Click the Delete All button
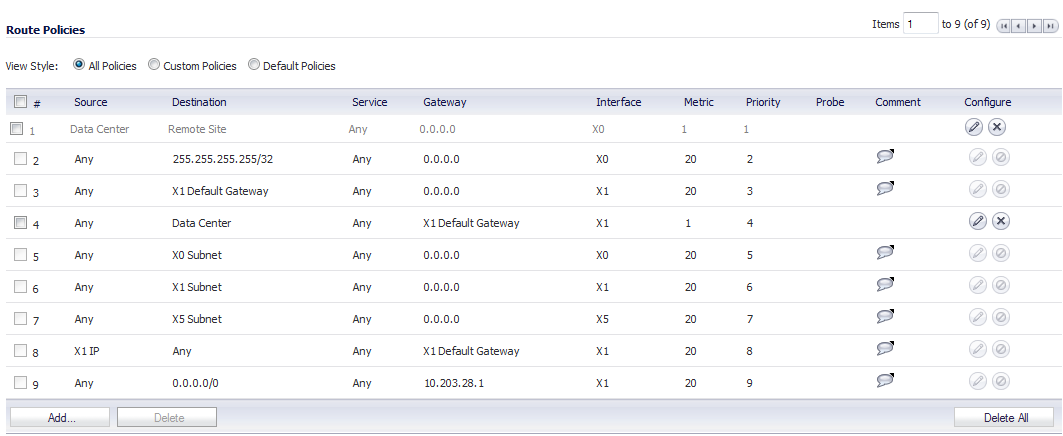 click(x=1003, y=417)
